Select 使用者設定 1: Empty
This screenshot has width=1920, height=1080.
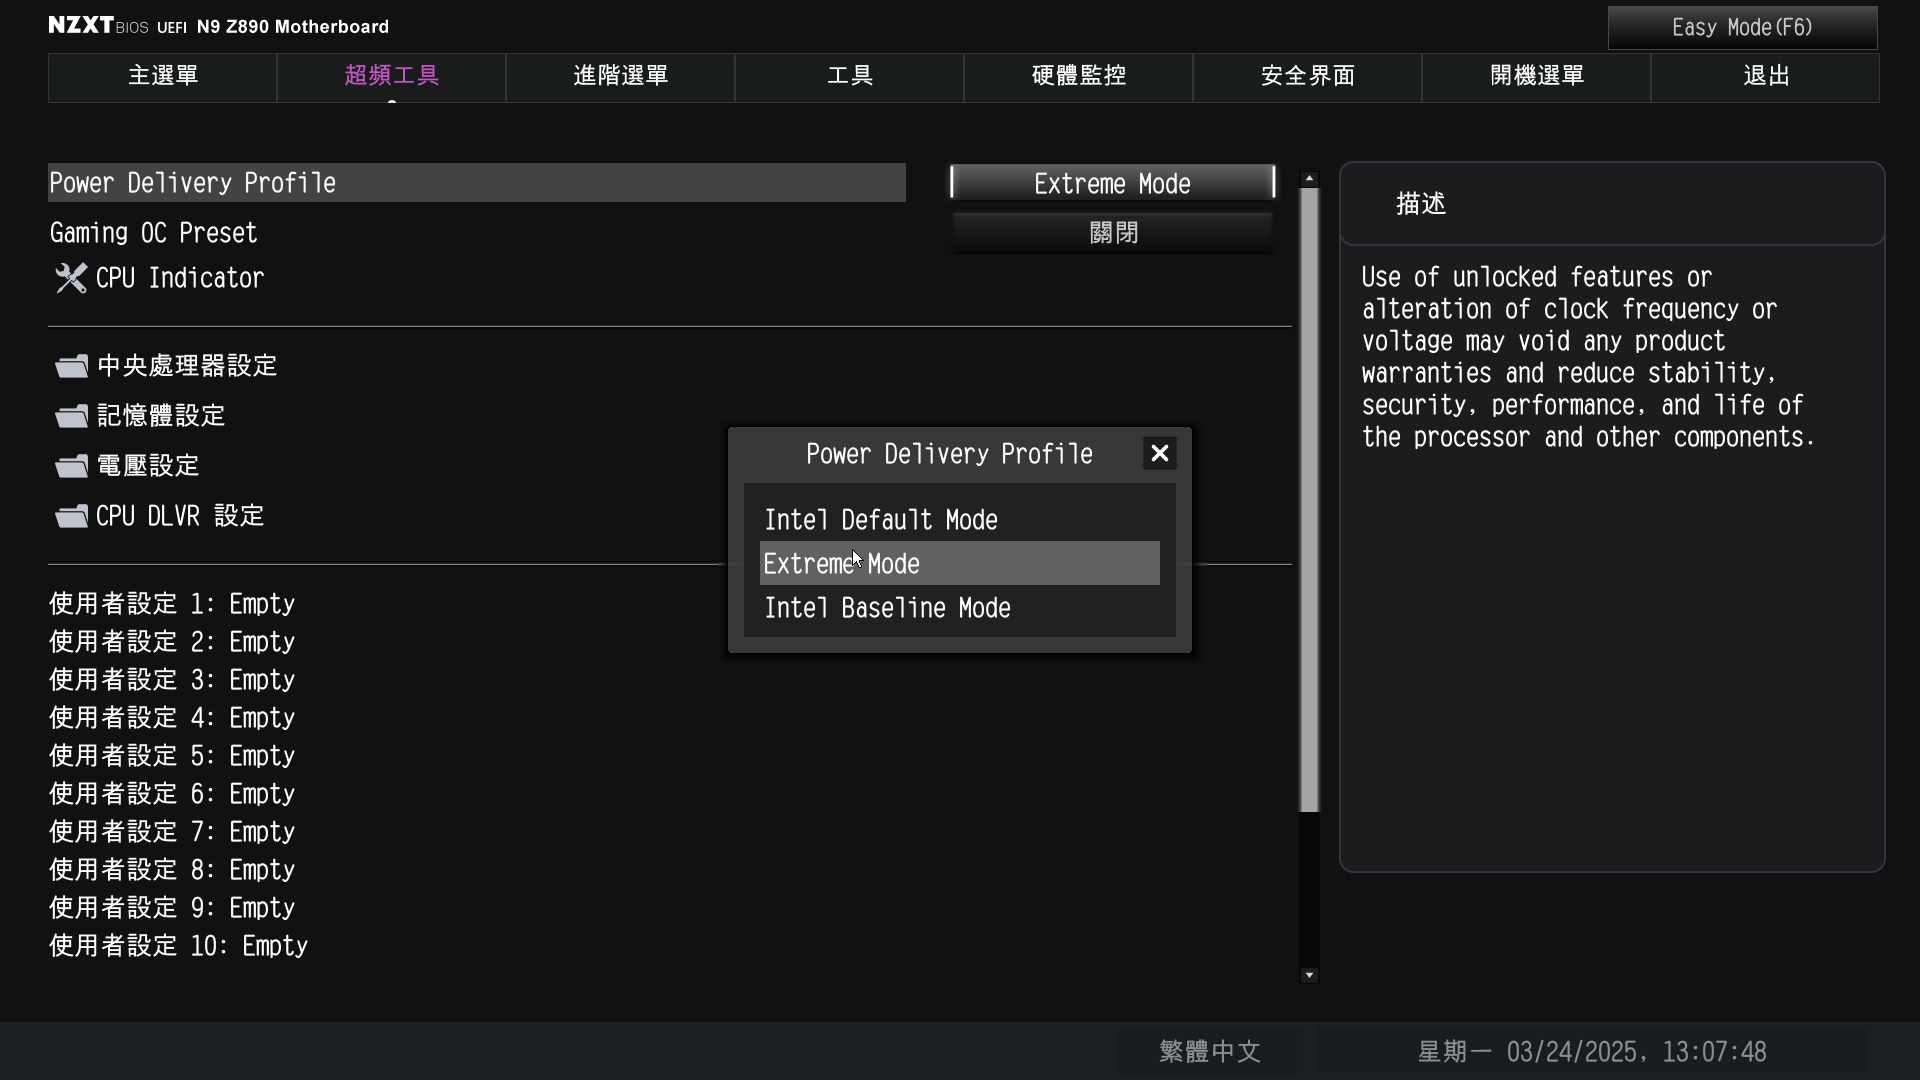(172, 604)
